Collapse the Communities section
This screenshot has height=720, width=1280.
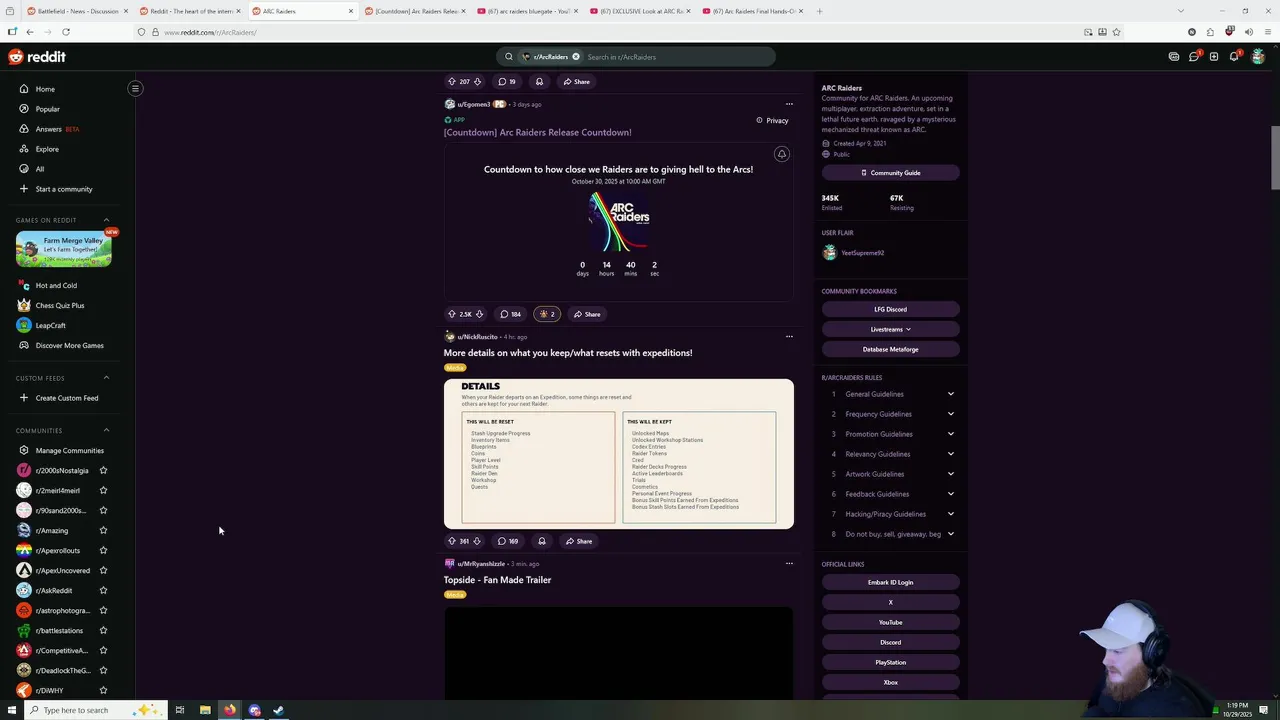[x=106, y=430]
